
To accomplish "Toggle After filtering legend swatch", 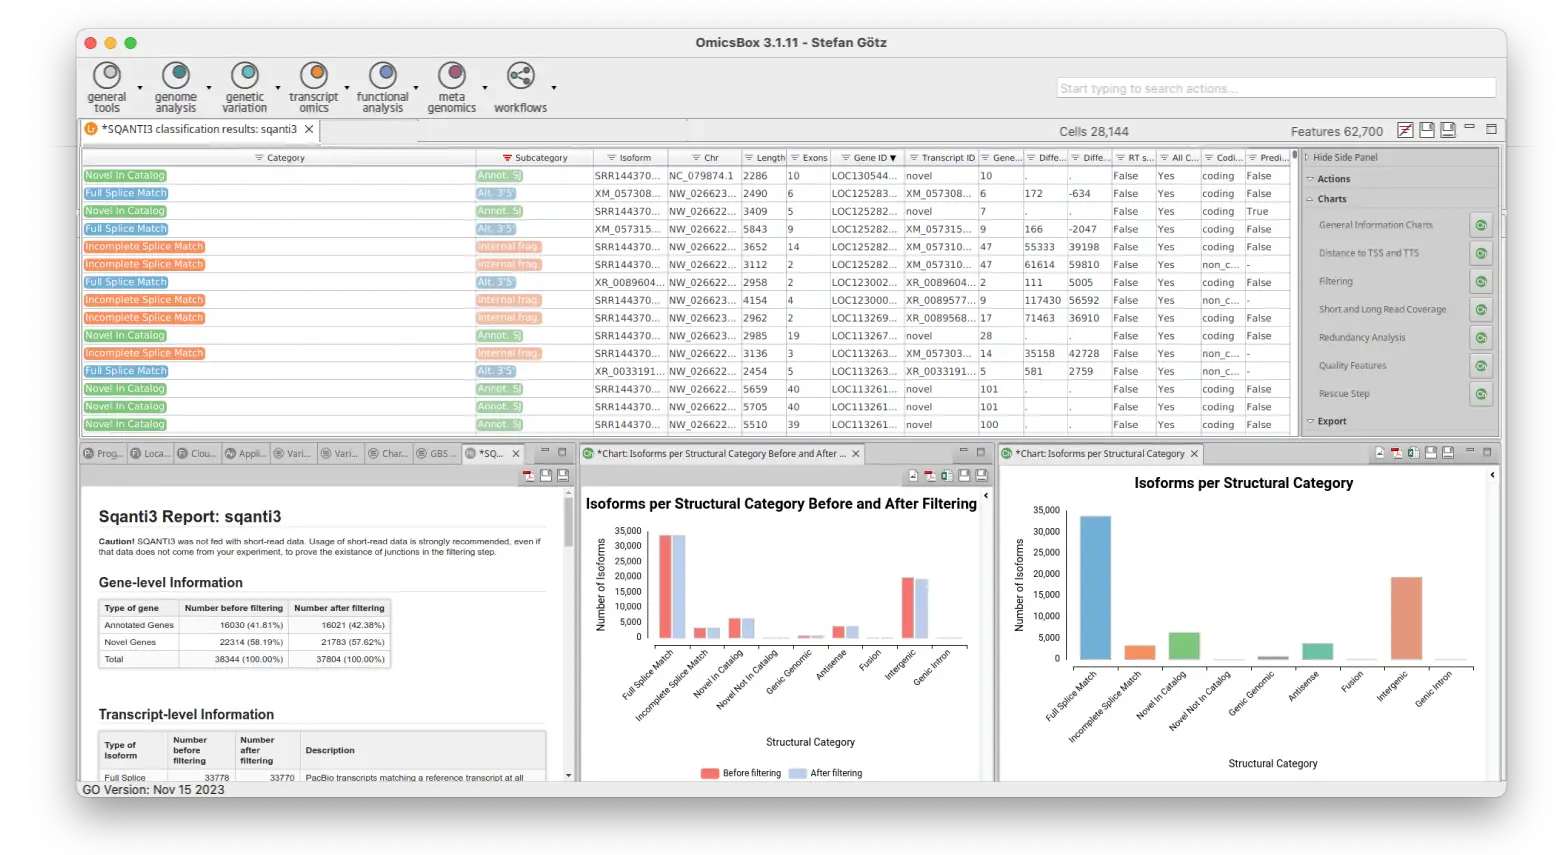I will [797, 773].
